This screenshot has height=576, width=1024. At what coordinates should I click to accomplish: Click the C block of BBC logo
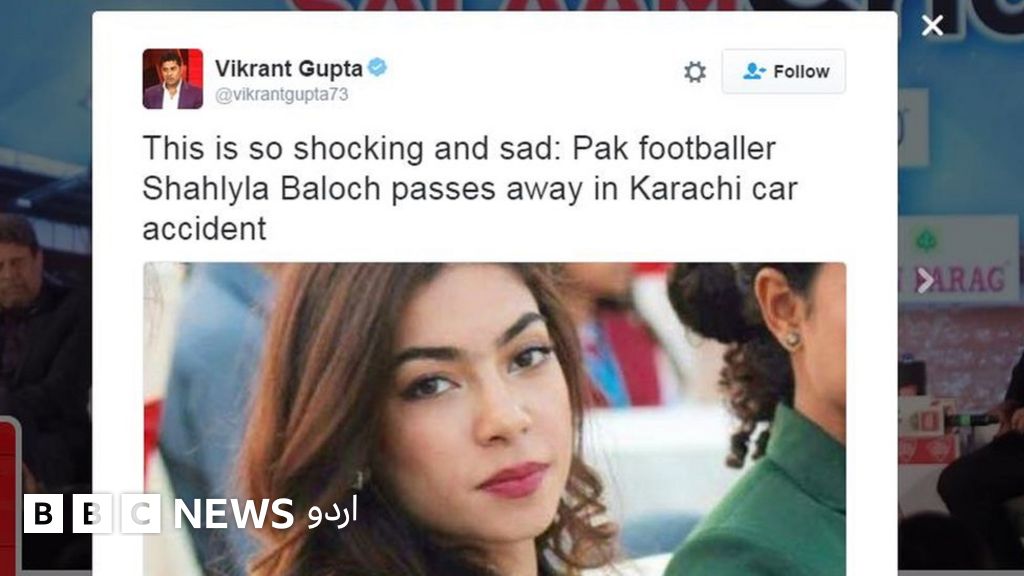pos(141,513)
